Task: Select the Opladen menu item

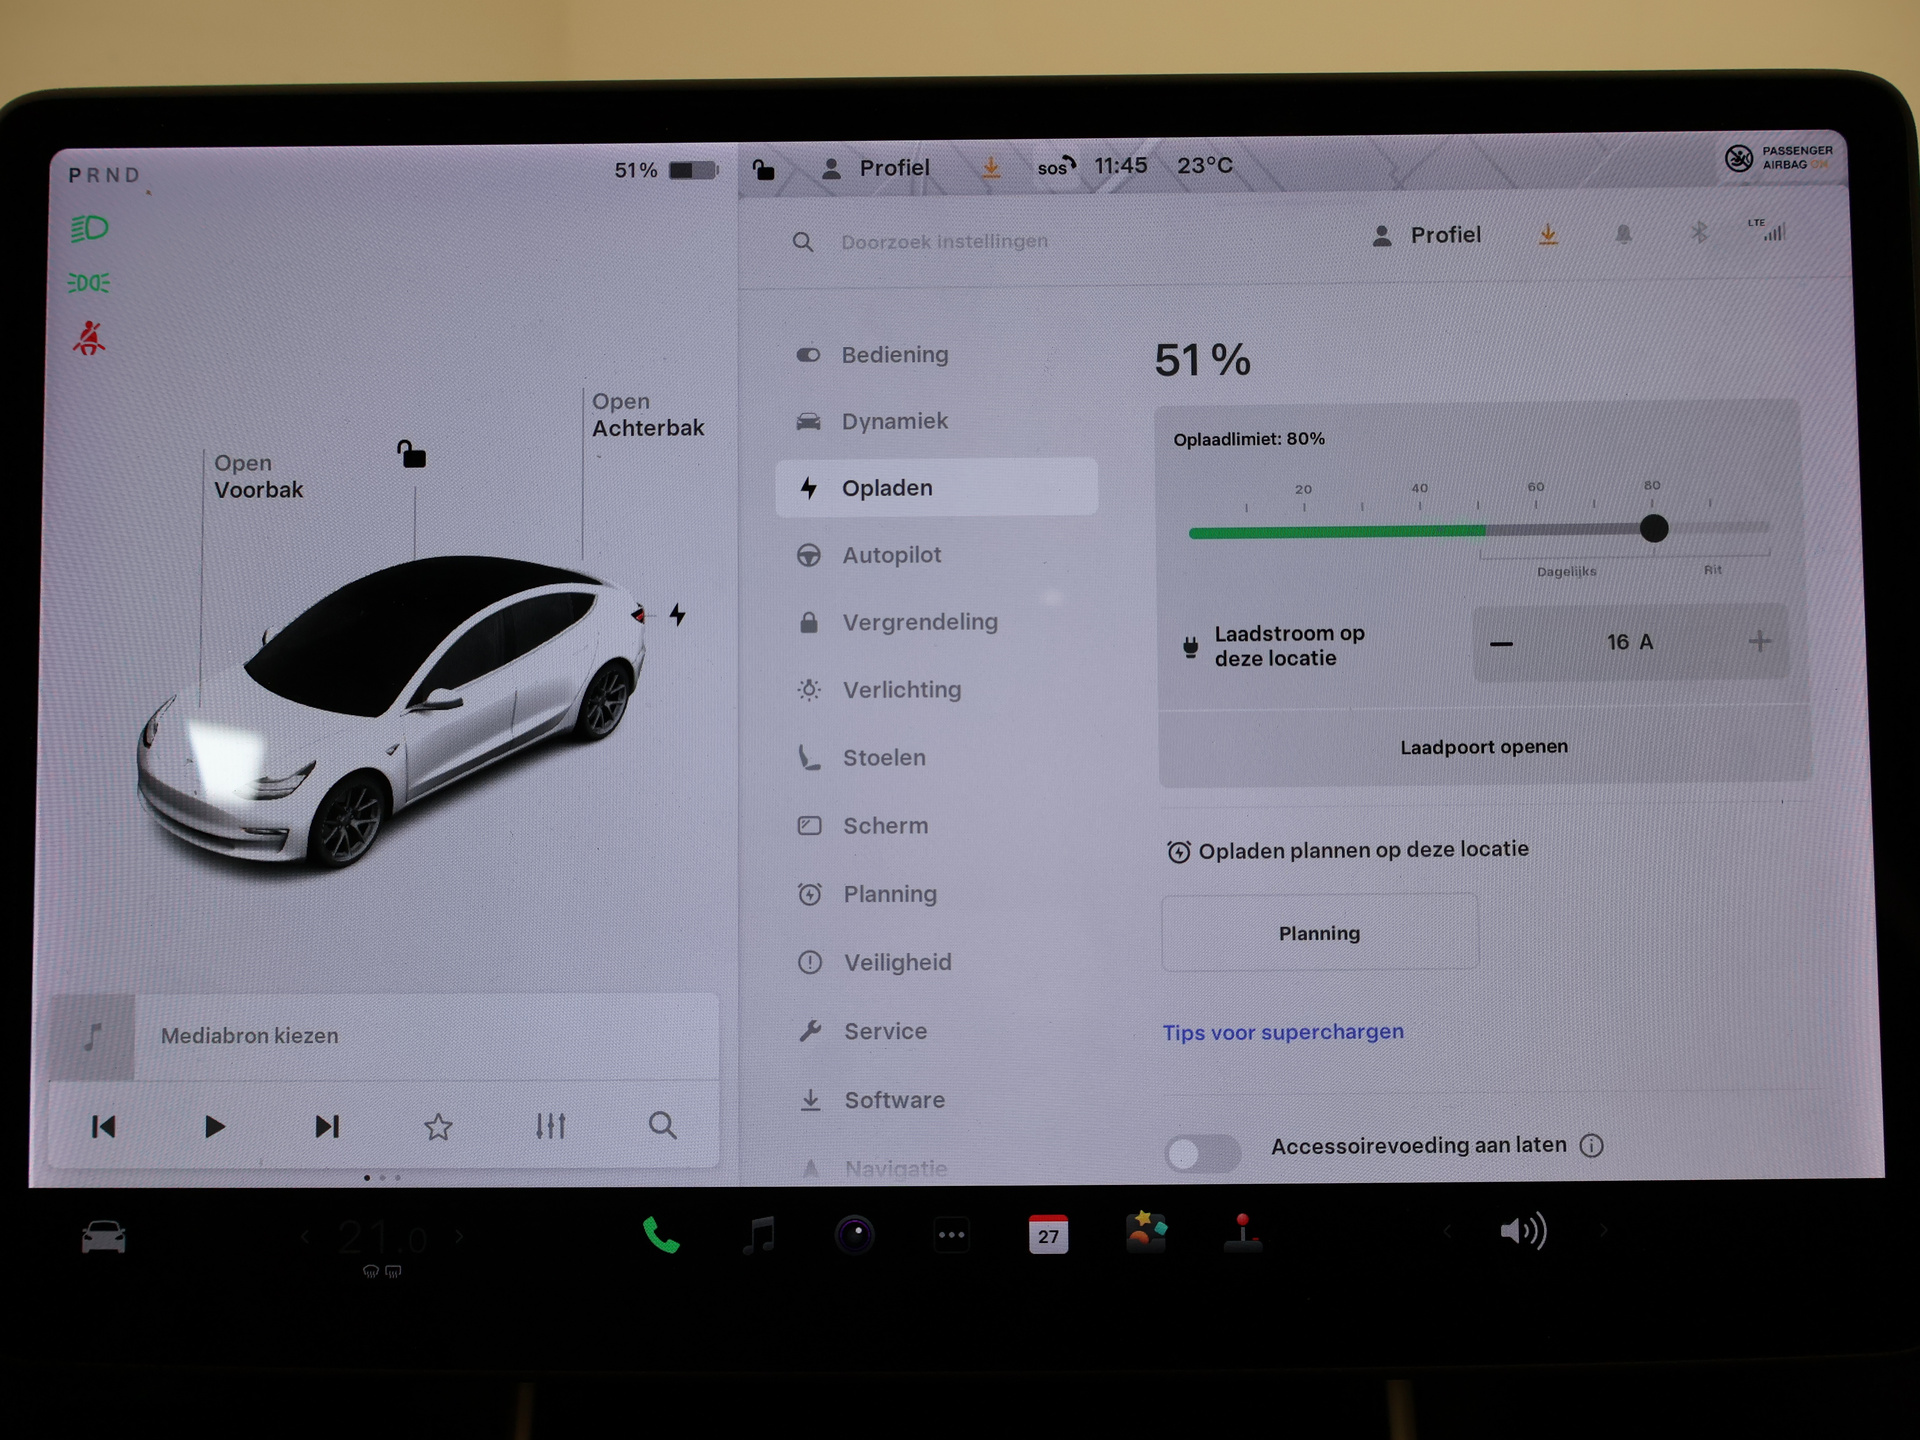Action: 936,487
